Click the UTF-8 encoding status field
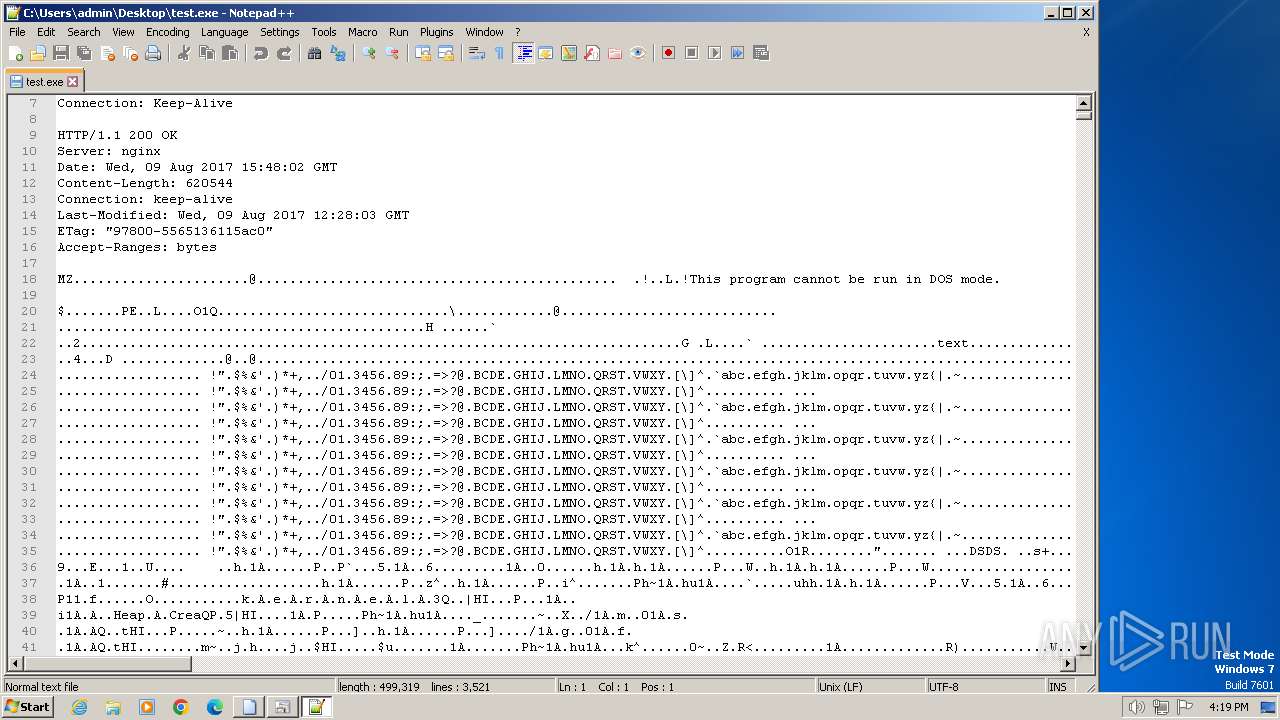The height and width of the screenshot is (720, 1280). 985,687
